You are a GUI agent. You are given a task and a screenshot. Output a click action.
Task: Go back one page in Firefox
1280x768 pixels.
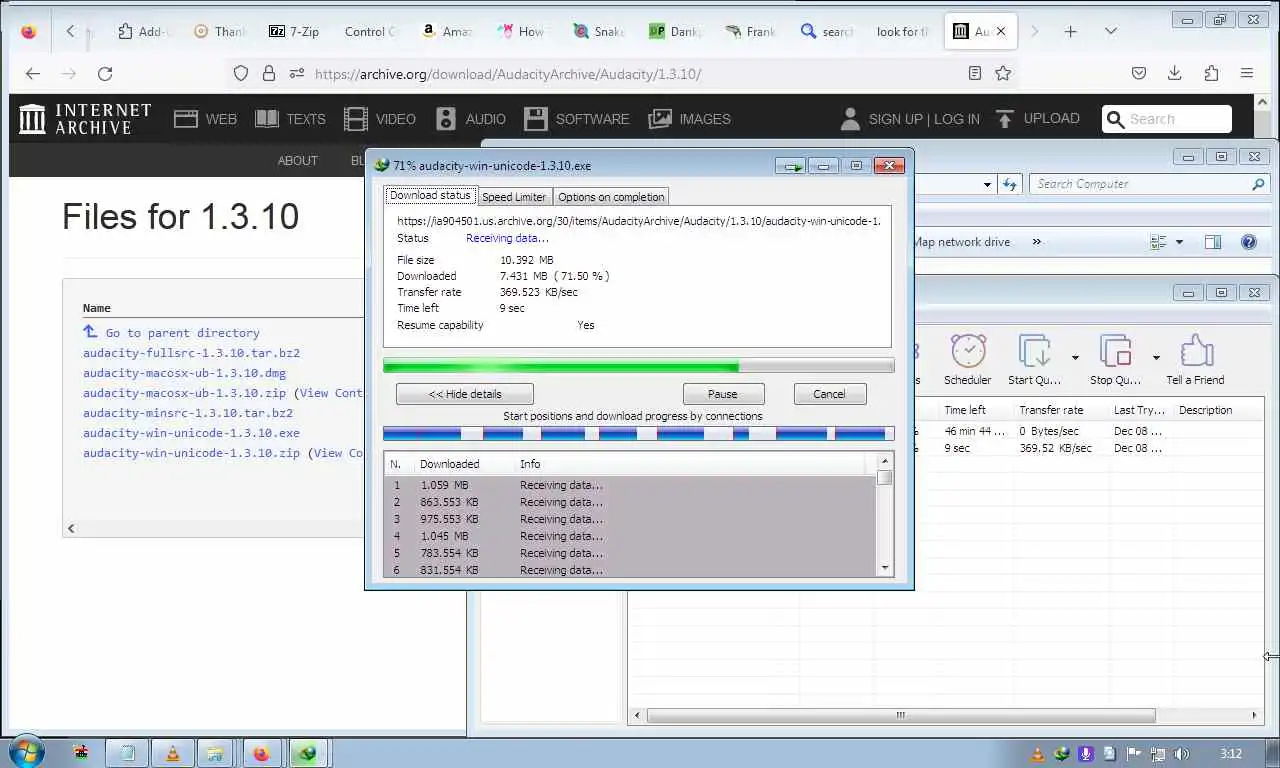33,73
